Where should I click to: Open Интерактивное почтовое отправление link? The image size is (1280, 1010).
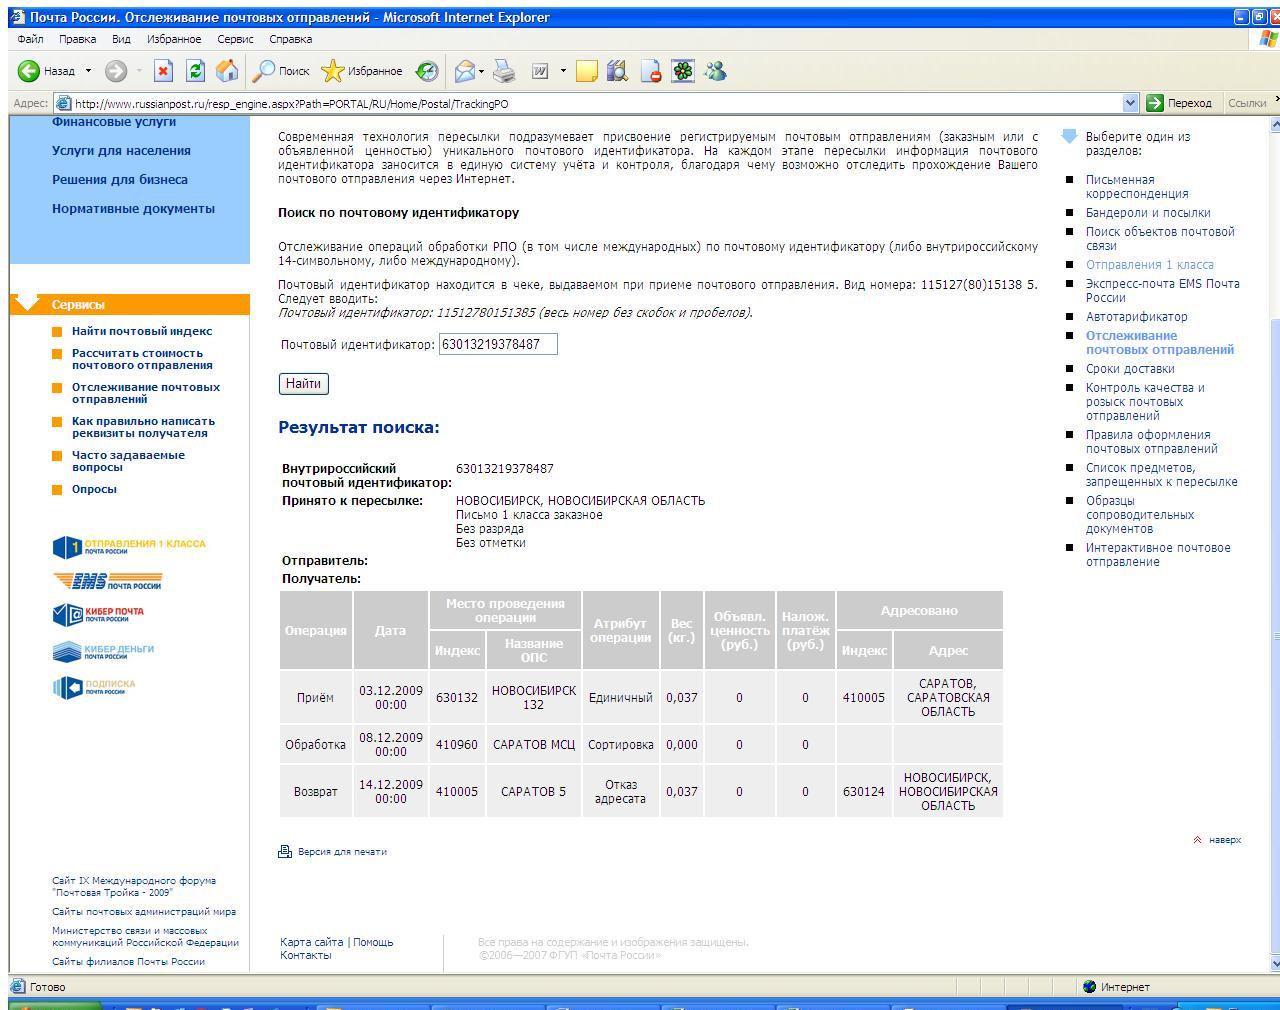click(x=1158, y=554)
